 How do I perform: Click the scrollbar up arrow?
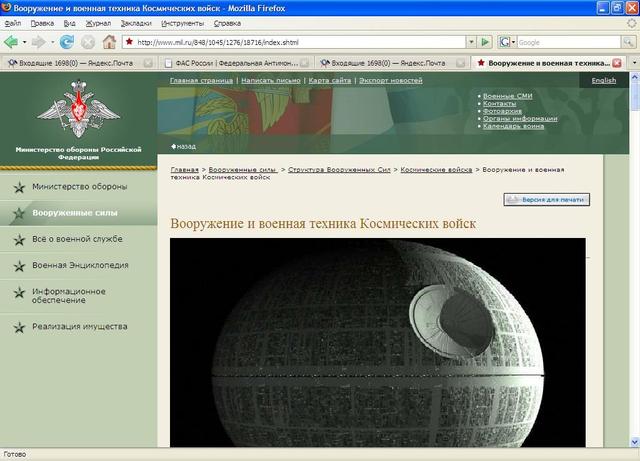pyautogui.click(x=635, y=76)
